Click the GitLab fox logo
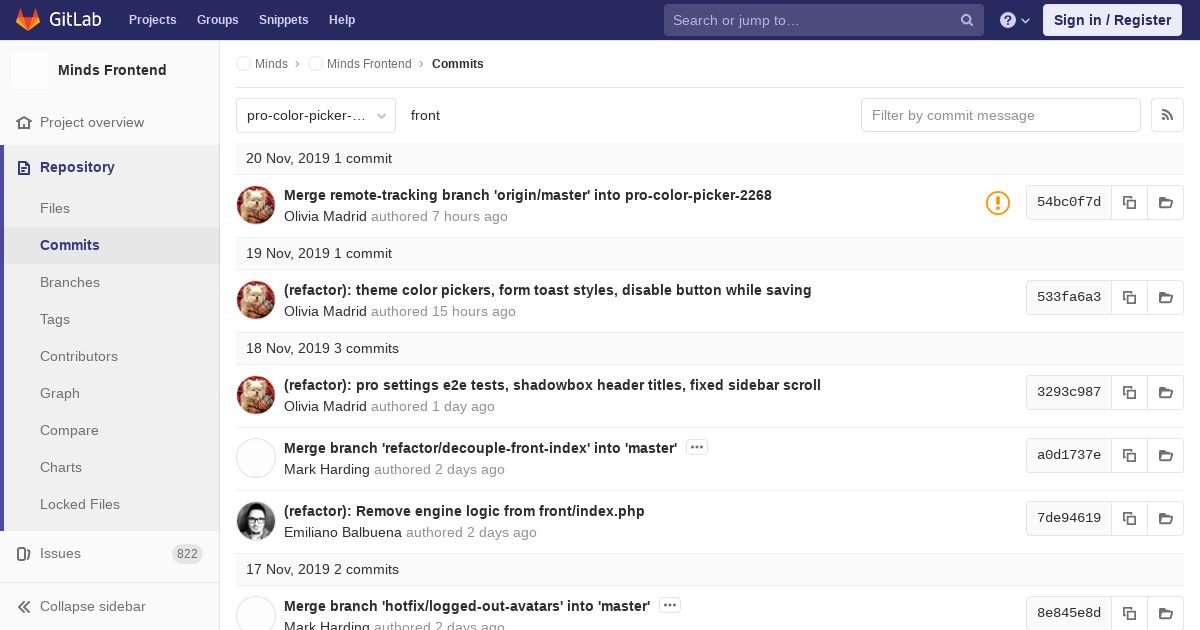 [x=28, y=19]
